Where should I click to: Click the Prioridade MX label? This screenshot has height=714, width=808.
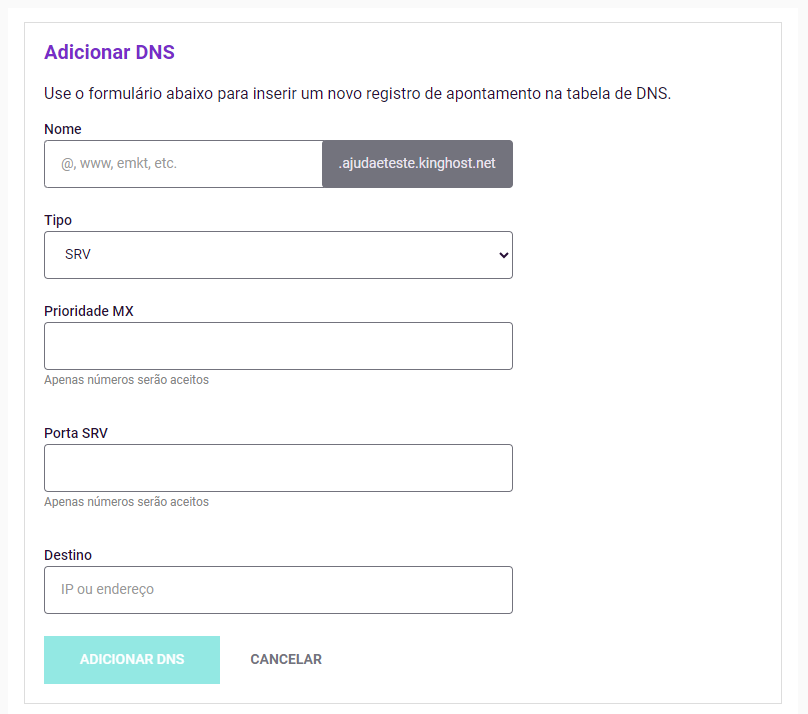click(x=89, y=311)
